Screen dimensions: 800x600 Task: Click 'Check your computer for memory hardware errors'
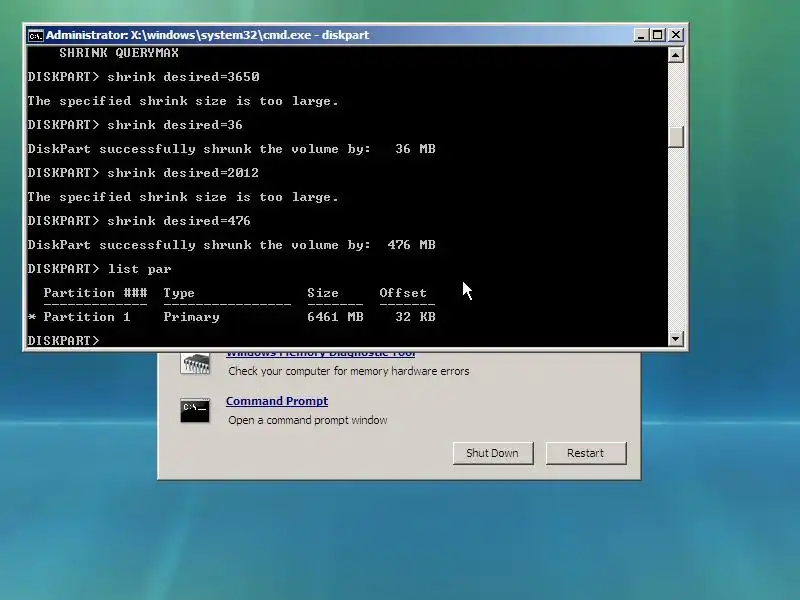pyautogui.click(x=348, y=371)
